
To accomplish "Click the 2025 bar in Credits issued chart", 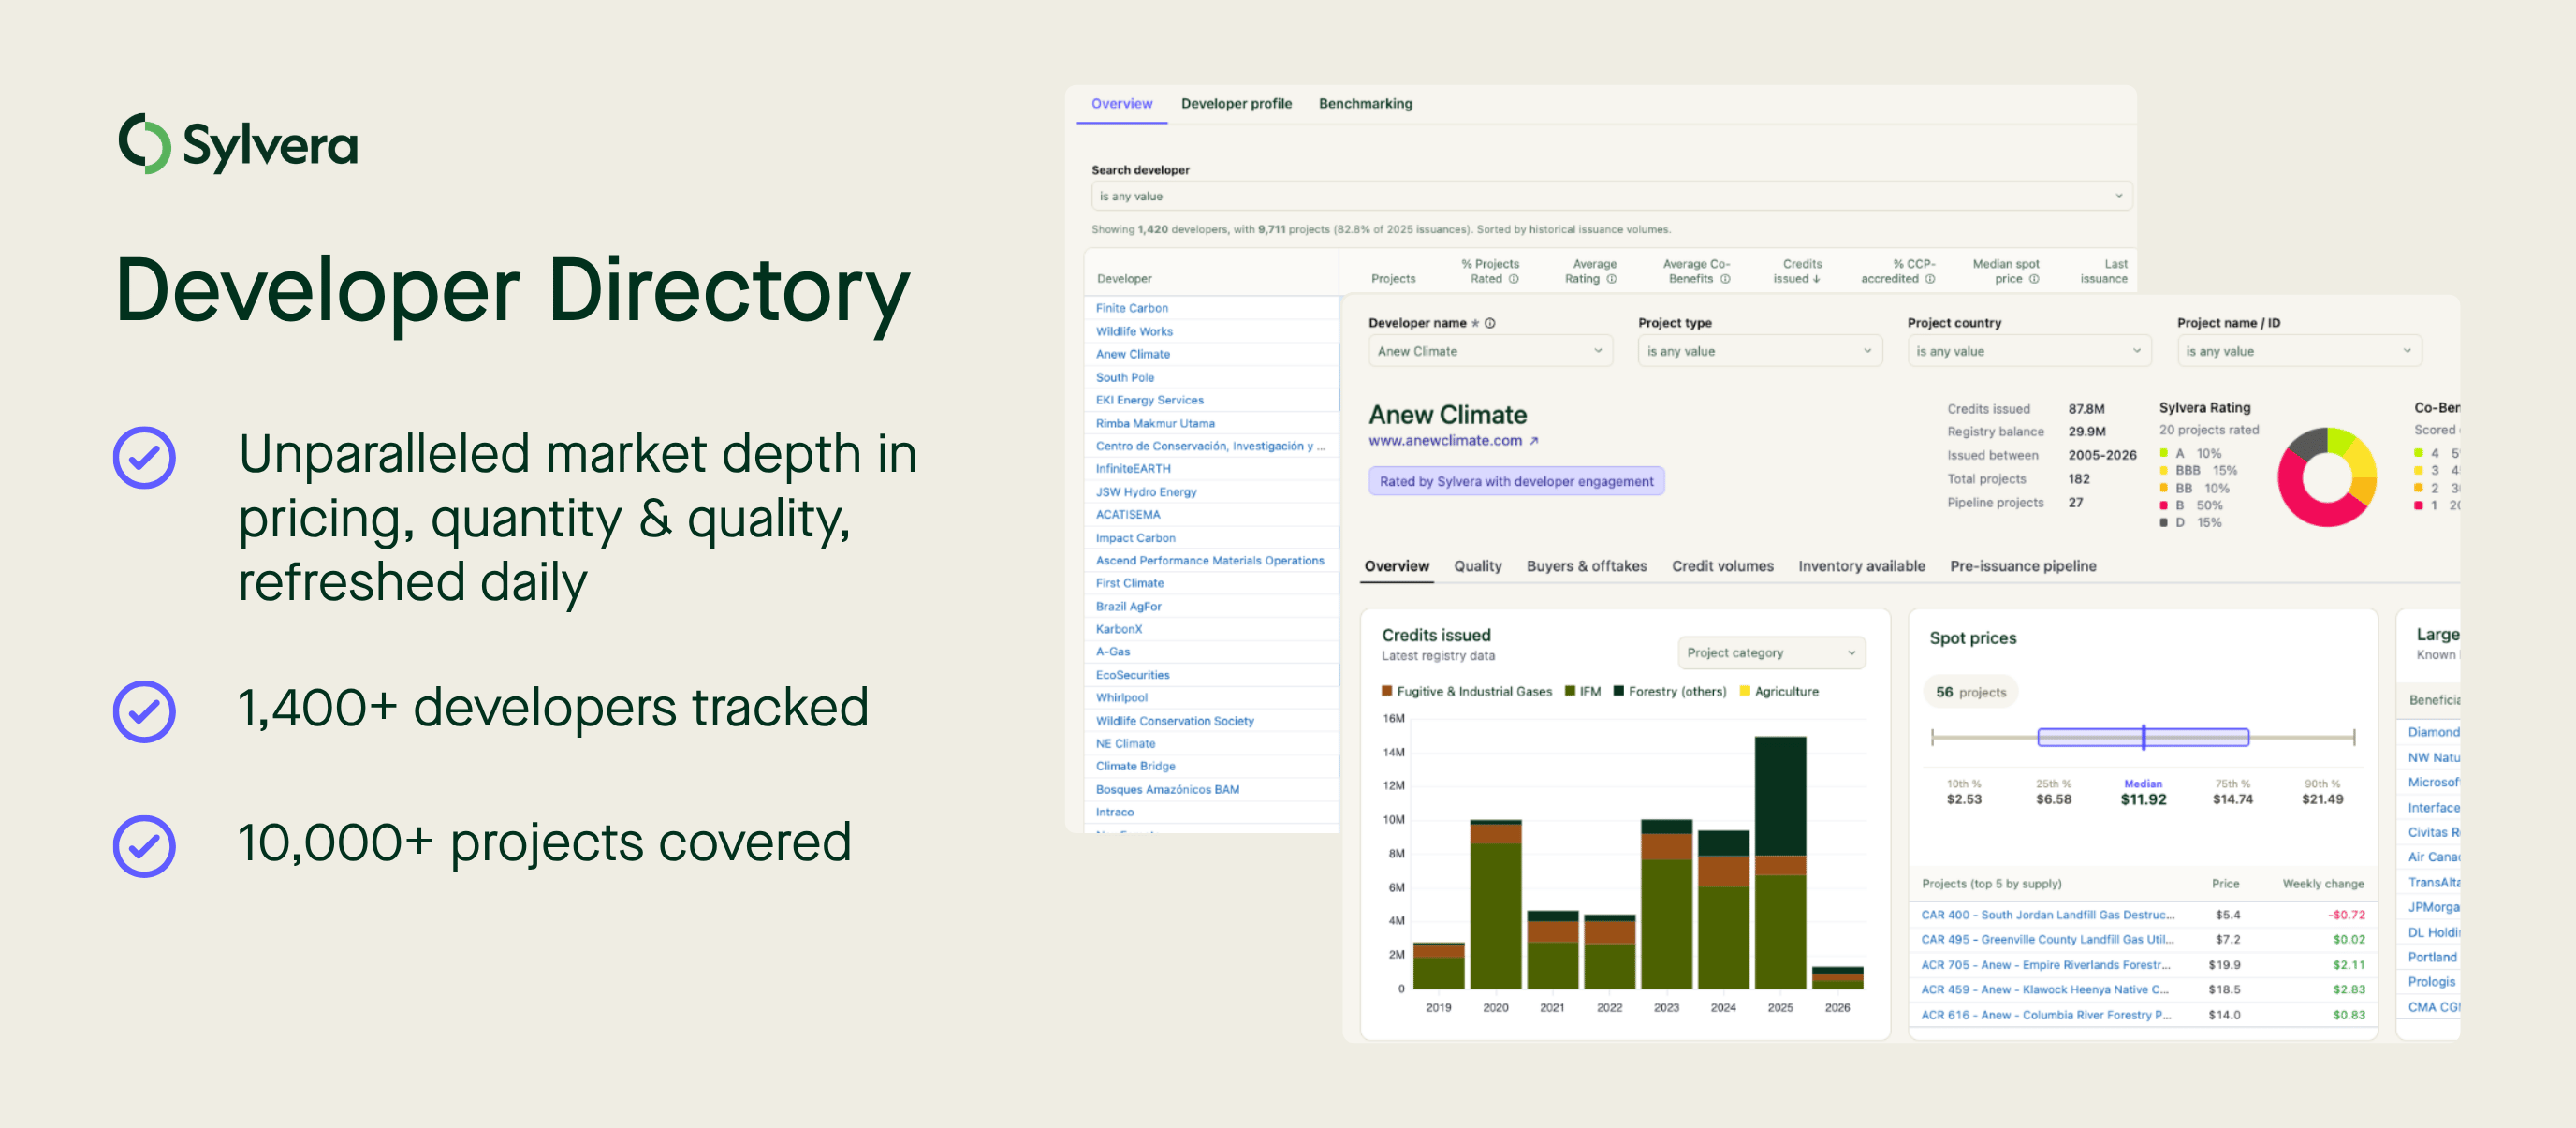I will point(1780,862).
